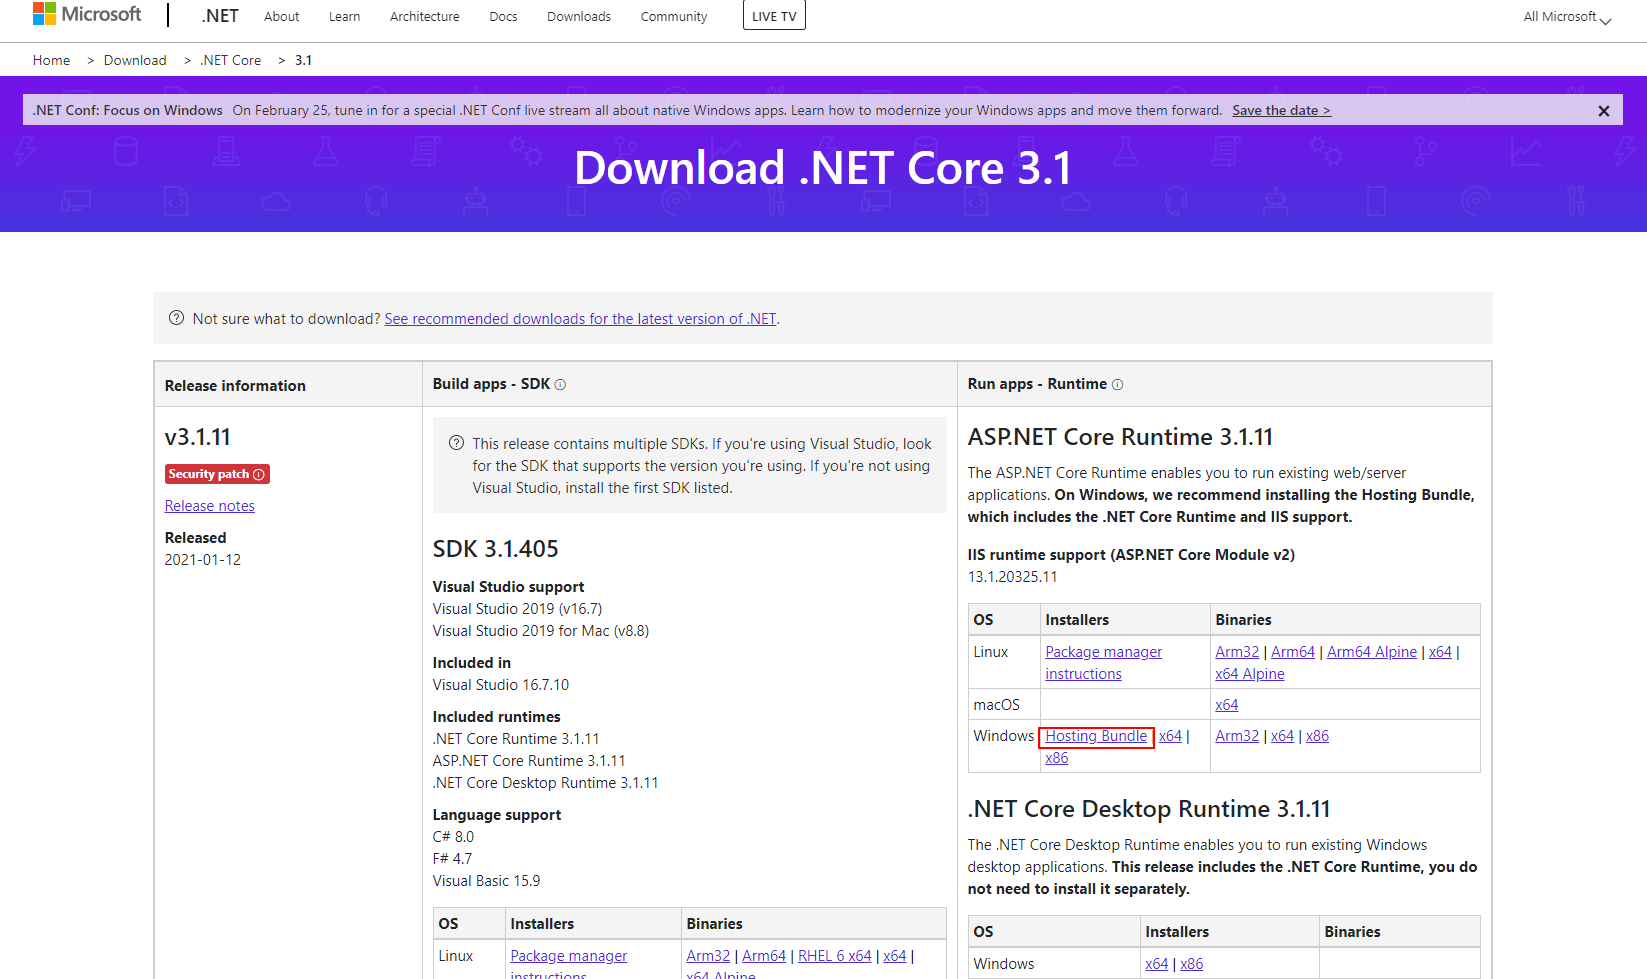Click the 'Download .NET Core 3.1' page heading

[823, 168]
